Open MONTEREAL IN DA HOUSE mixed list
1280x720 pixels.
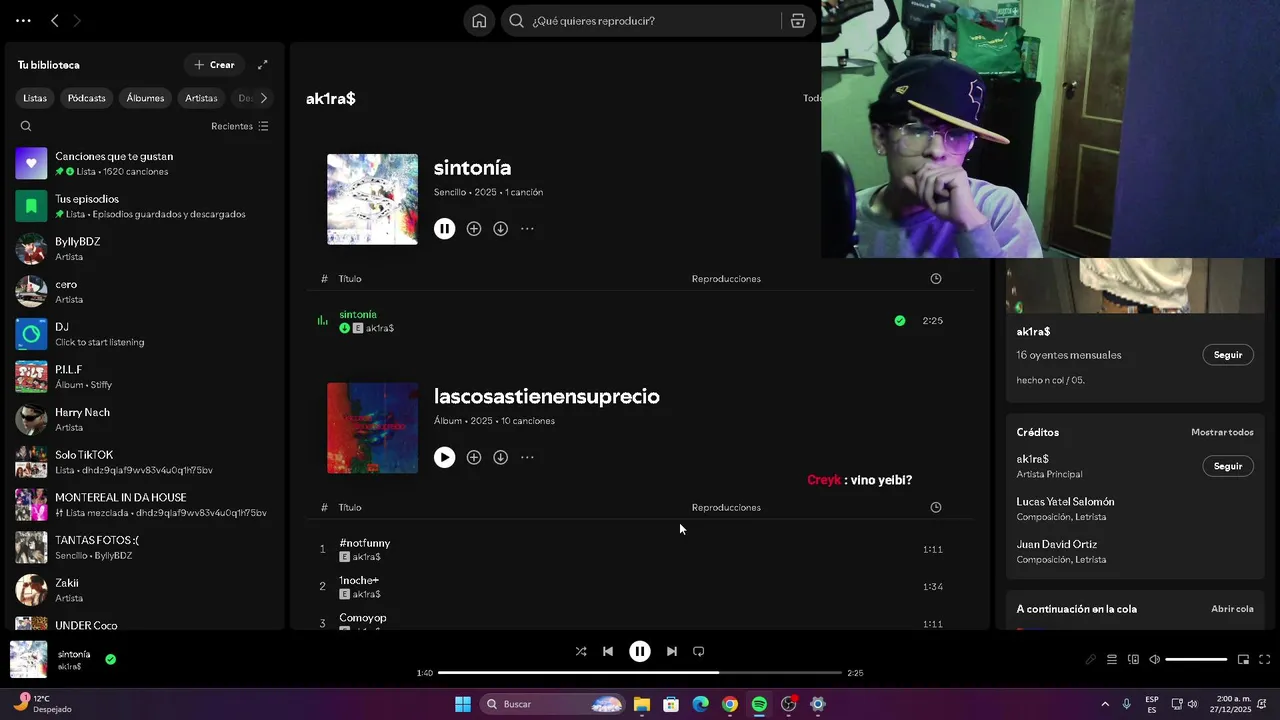click(x=144, y=505)
